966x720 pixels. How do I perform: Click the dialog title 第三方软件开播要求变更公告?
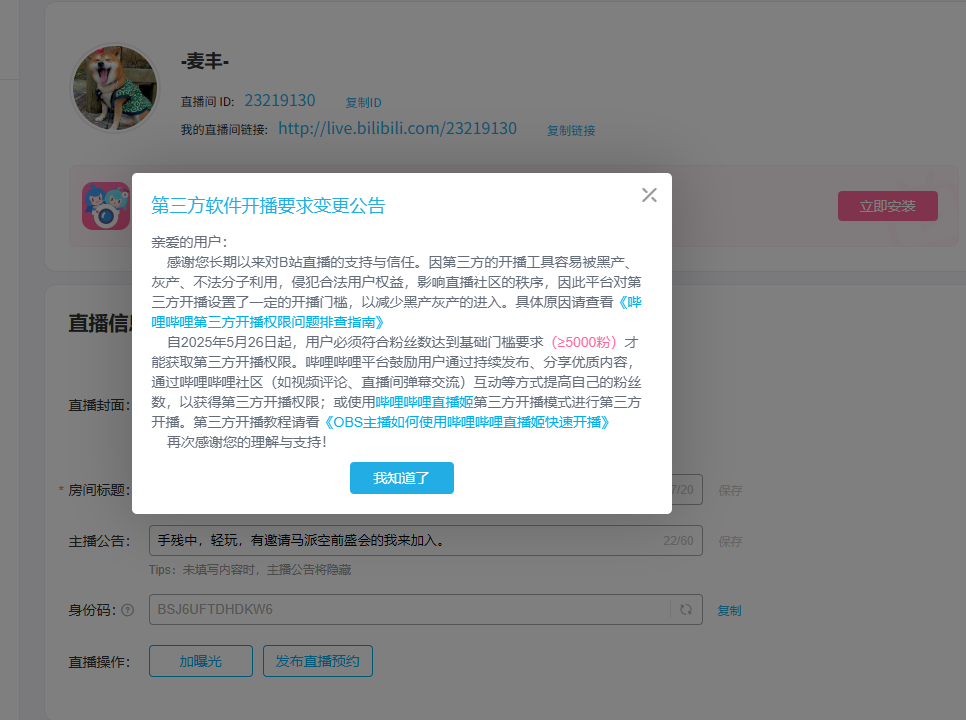tap(268, 206)
